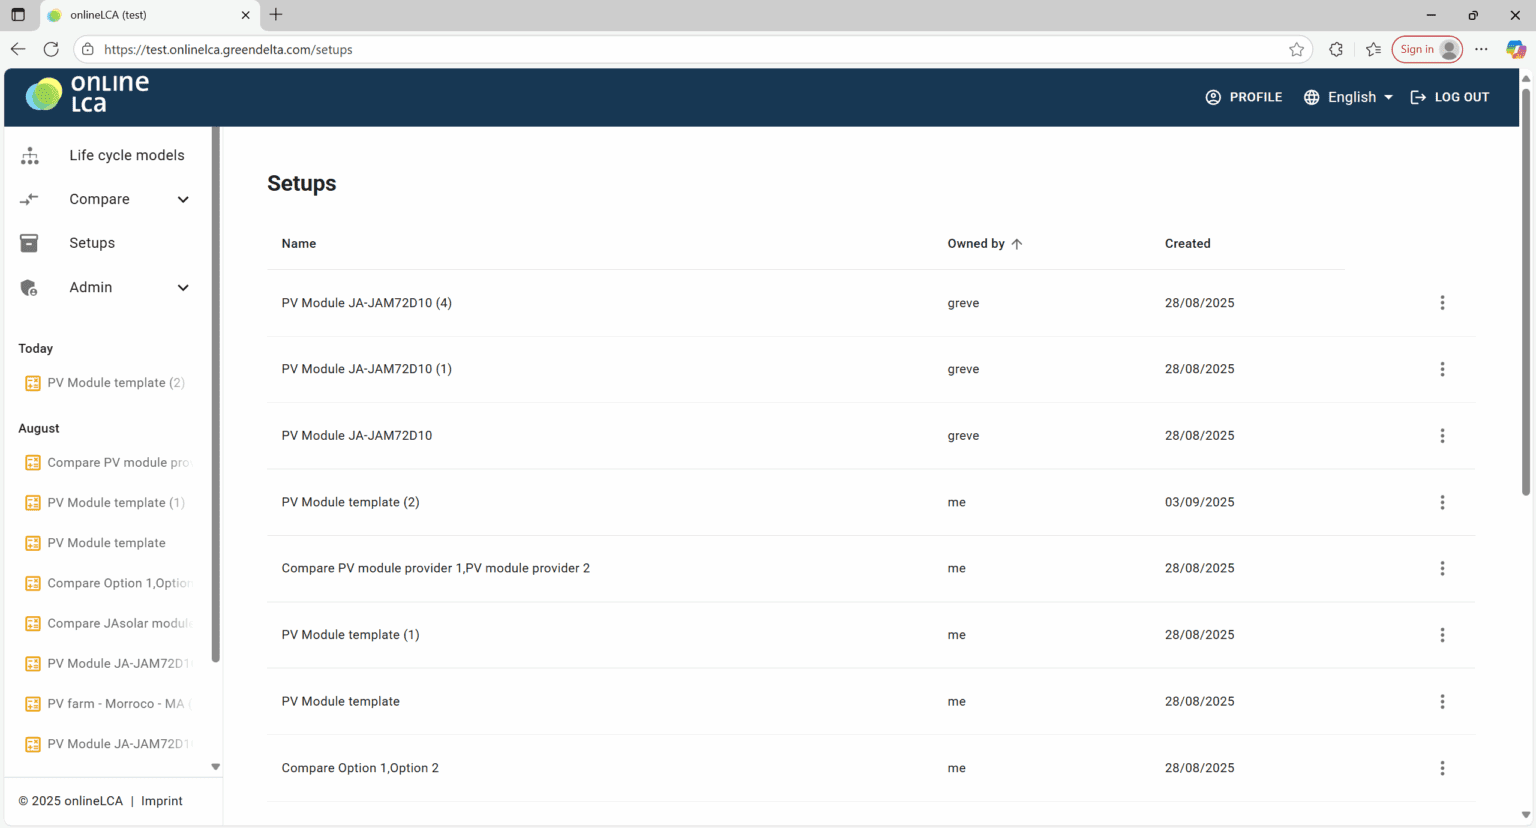Open the browser extensions icon
The height and width of the screenshot is (828, 1536).
pos(1335,49)
